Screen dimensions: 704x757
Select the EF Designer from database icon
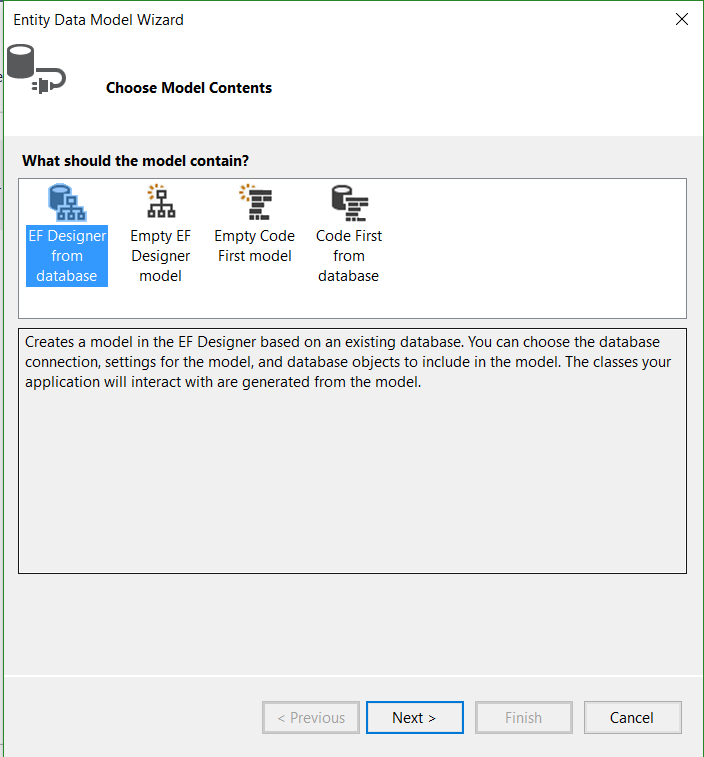[67, 203]
